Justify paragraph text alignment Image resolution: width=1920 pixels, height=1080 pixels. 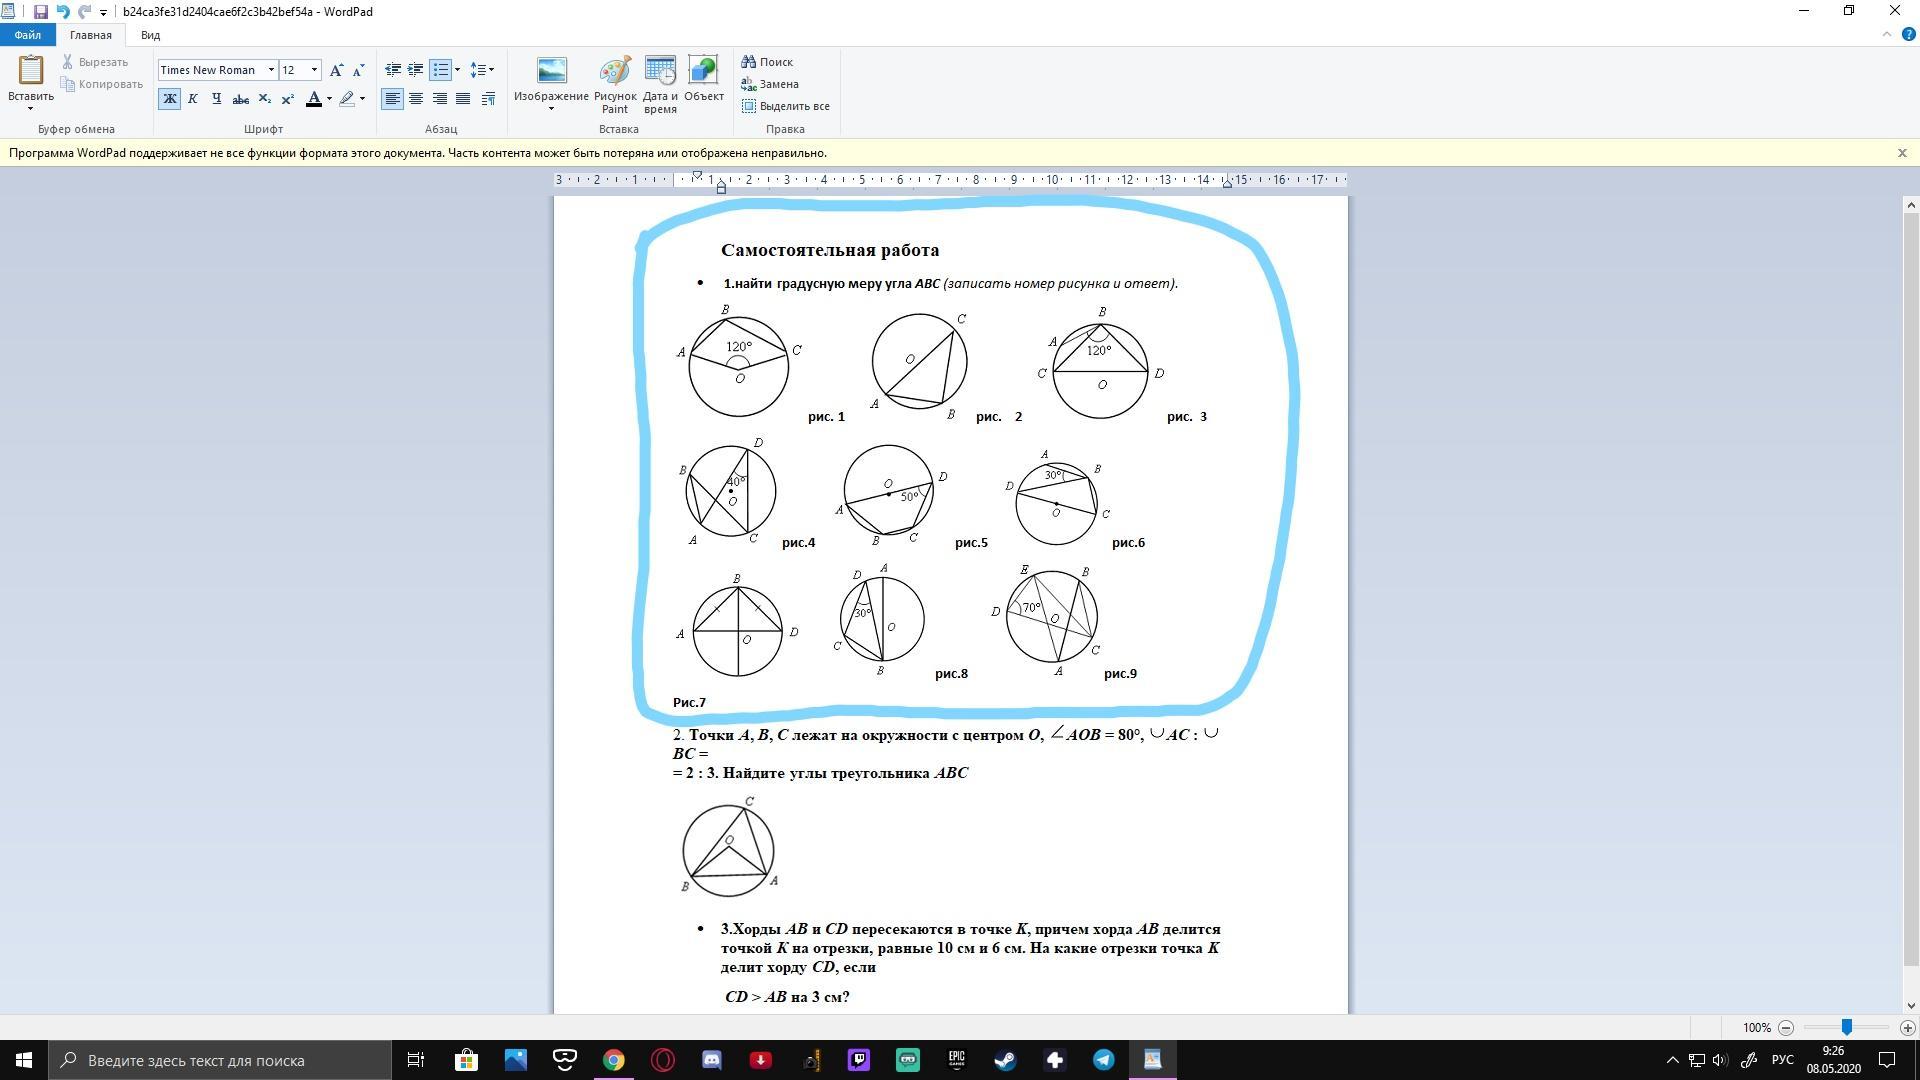pyautogui.click(x=463, y=99)
